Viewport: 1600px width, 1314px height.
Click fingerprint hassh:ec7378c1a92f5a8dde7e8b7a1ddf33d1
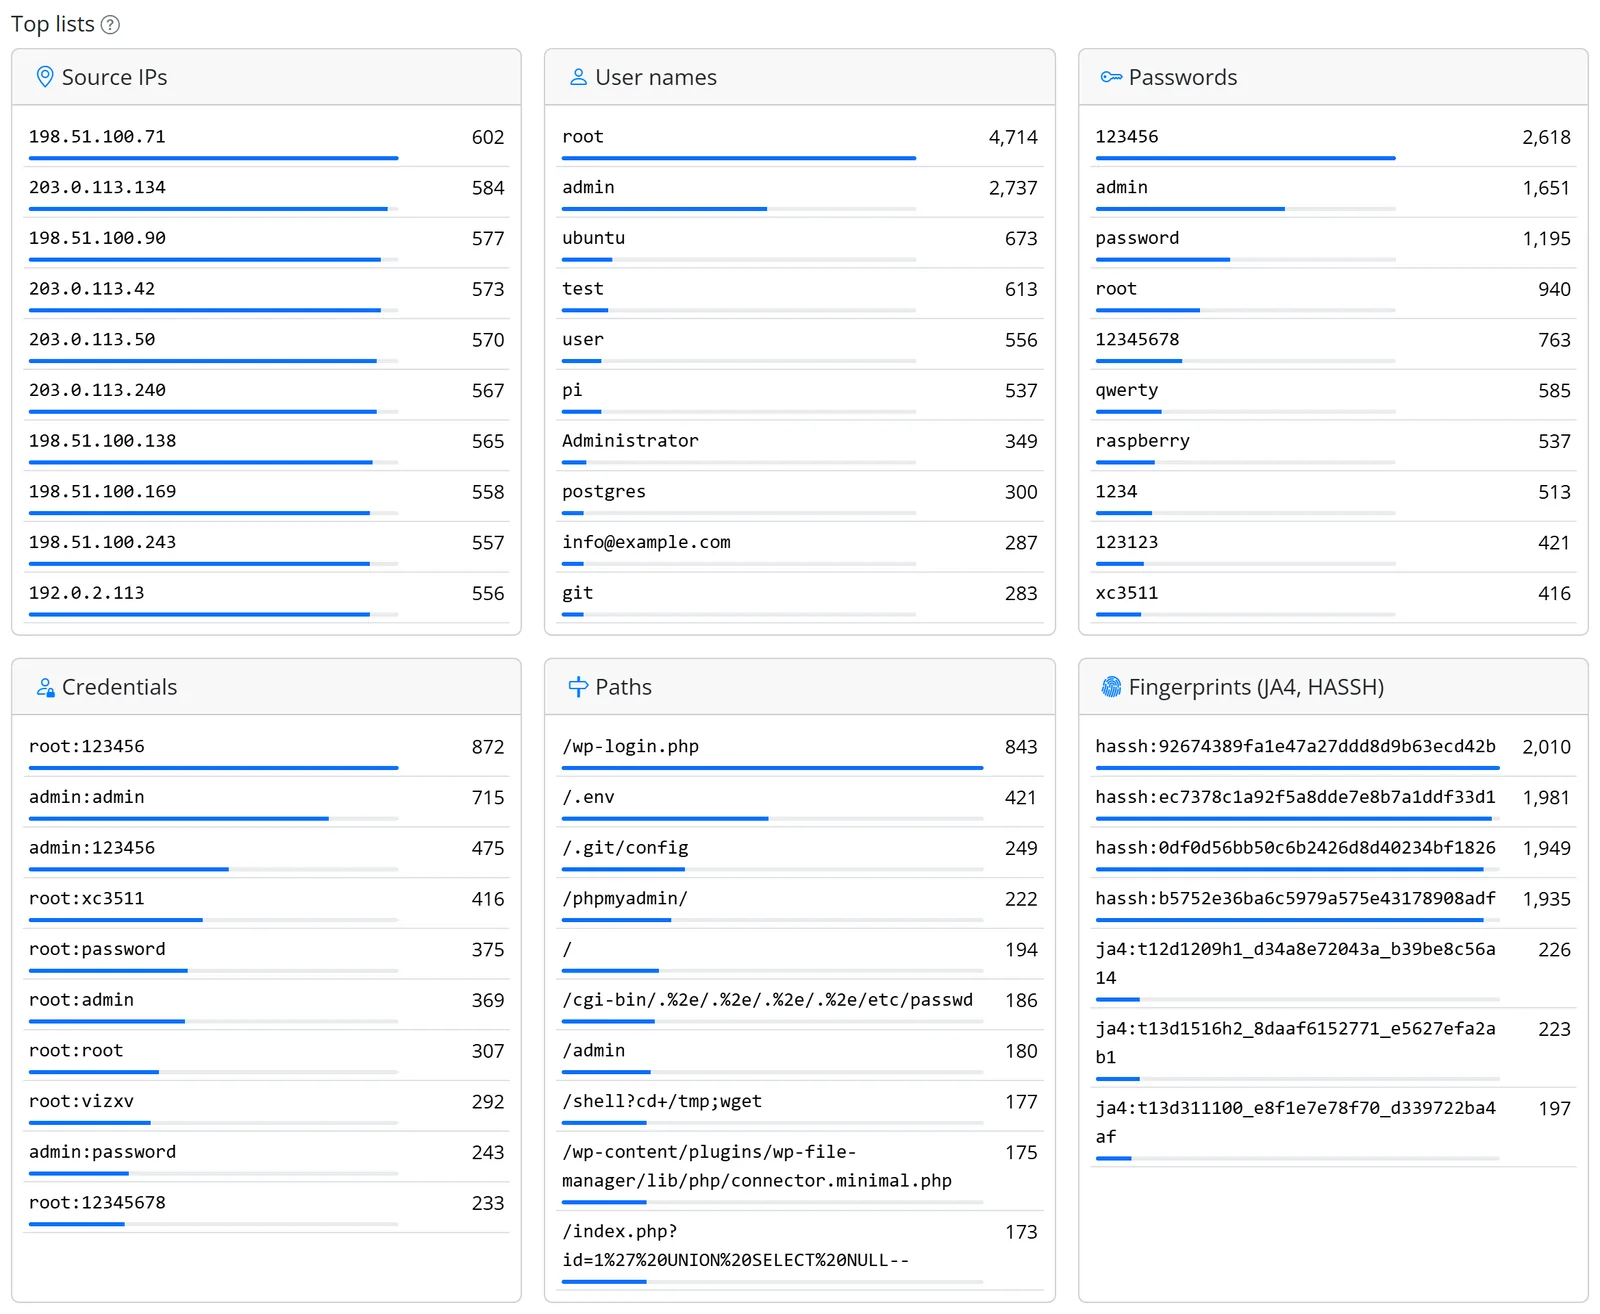click(x=1295, y=797)
